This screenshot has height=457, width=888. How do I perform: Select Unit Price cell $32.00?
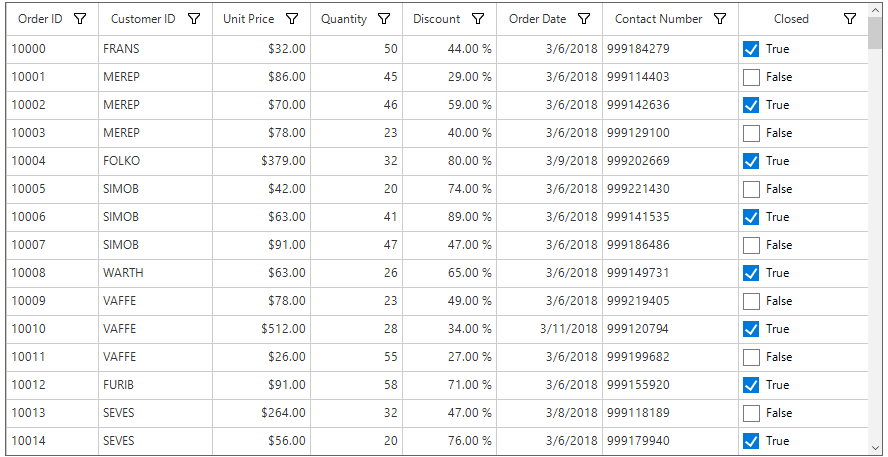point(262,49)
